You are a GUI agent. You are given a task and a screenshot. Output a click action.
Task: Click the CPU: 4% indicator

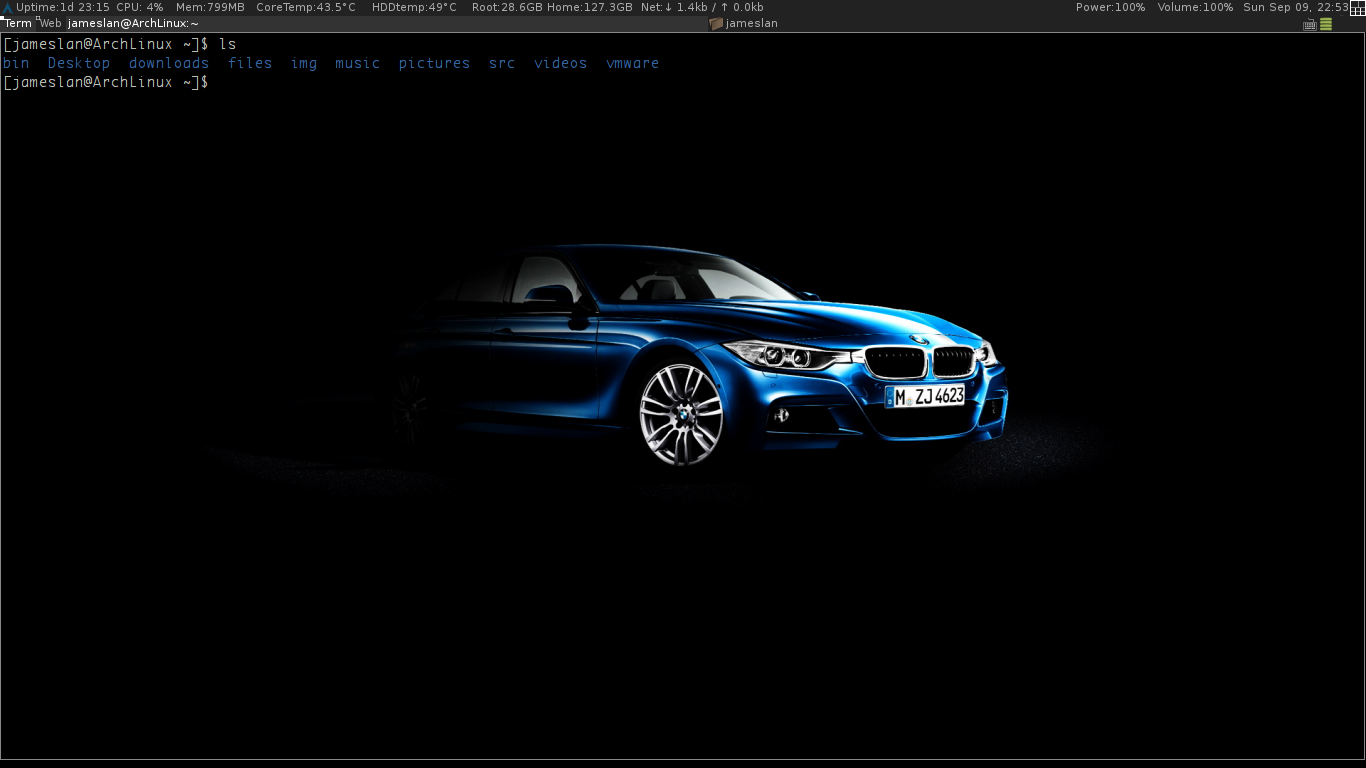(x=140, y=7)
